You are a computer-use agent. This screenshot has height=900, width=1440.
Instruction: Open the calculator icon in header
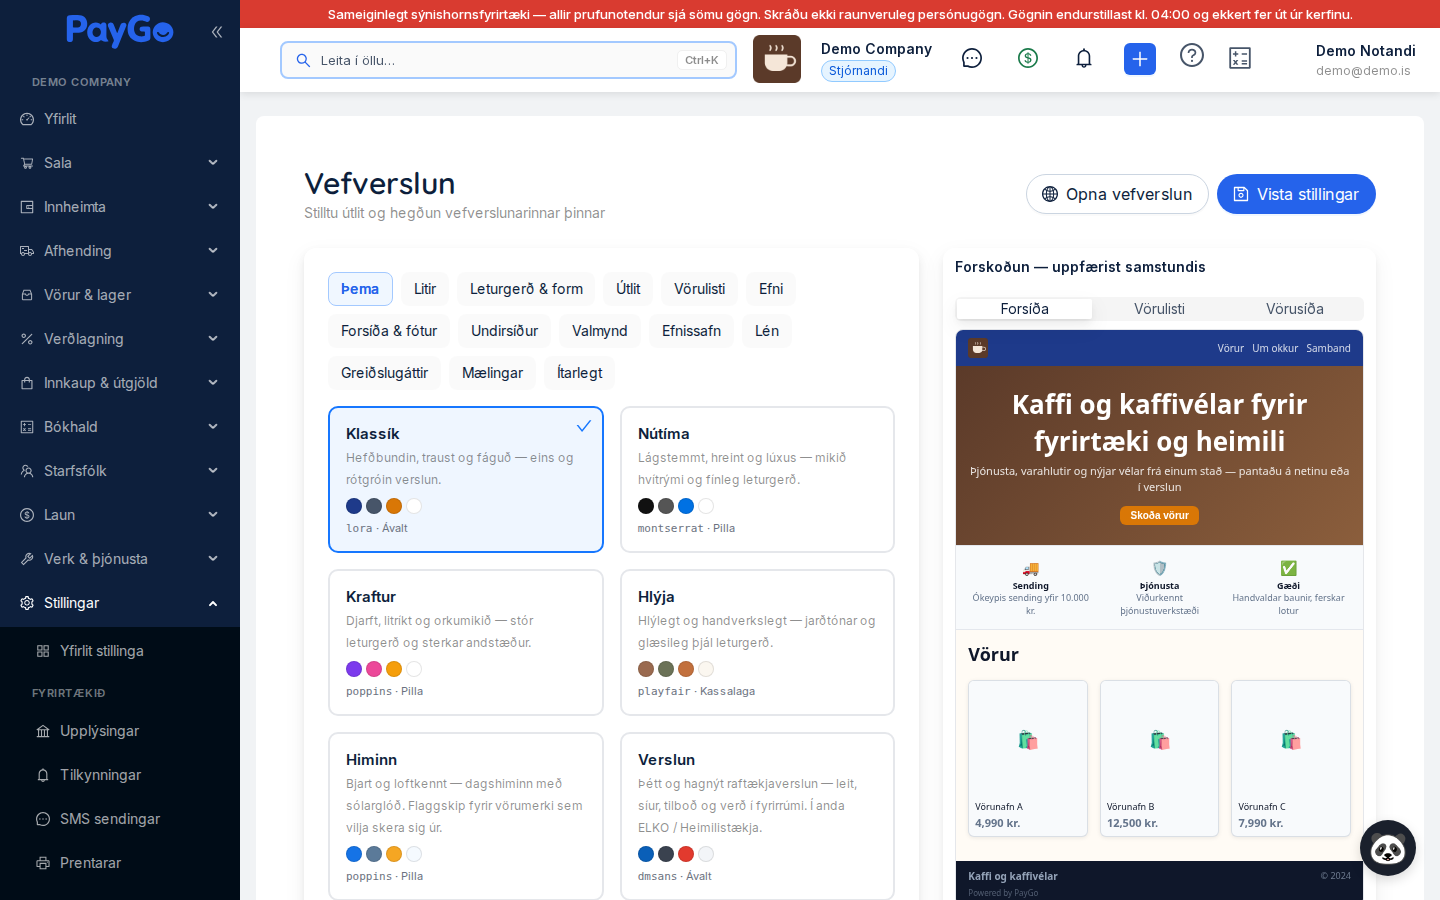(1240, 58)
